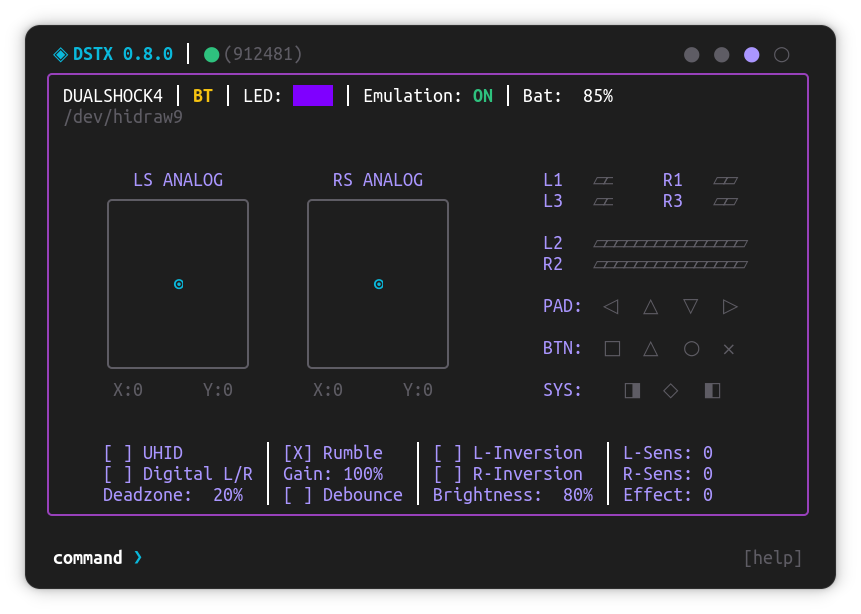
Task: Select the hollow outline page dot
Action: pos(781,54)
